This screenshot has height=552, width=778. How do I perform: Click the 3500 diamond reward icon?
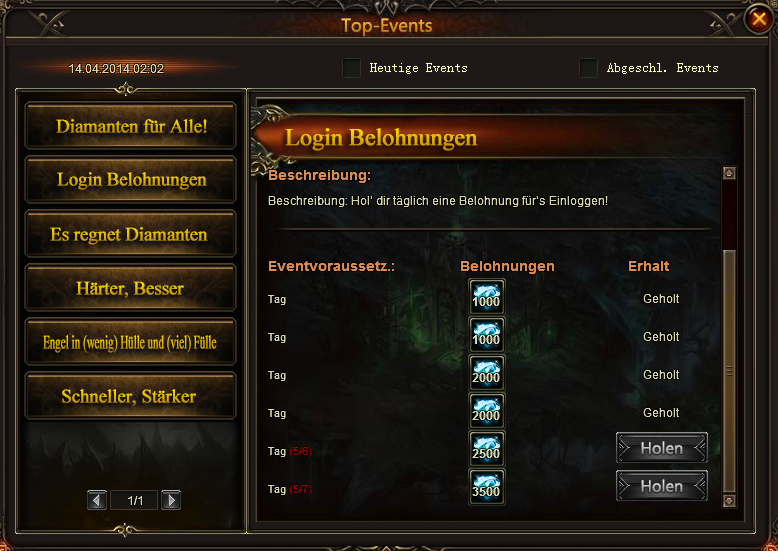pyautogui.click(x=487, y=487)
